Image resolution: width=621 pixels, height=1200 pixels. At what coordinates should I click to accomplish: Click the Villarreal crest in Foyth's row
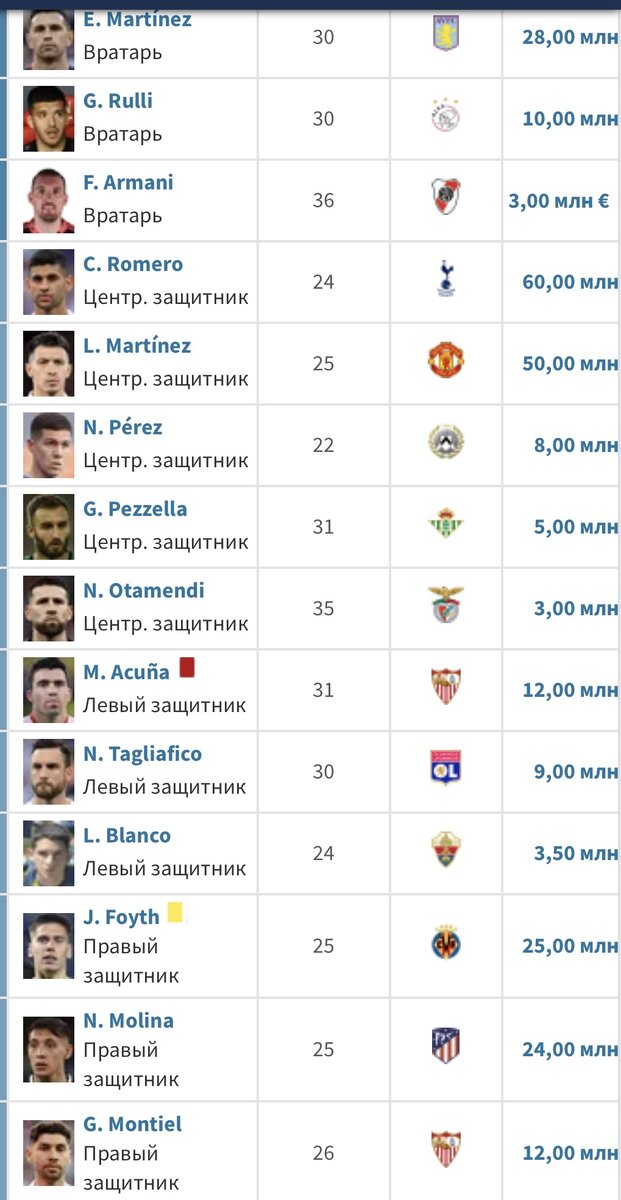(x=446, y=944)
